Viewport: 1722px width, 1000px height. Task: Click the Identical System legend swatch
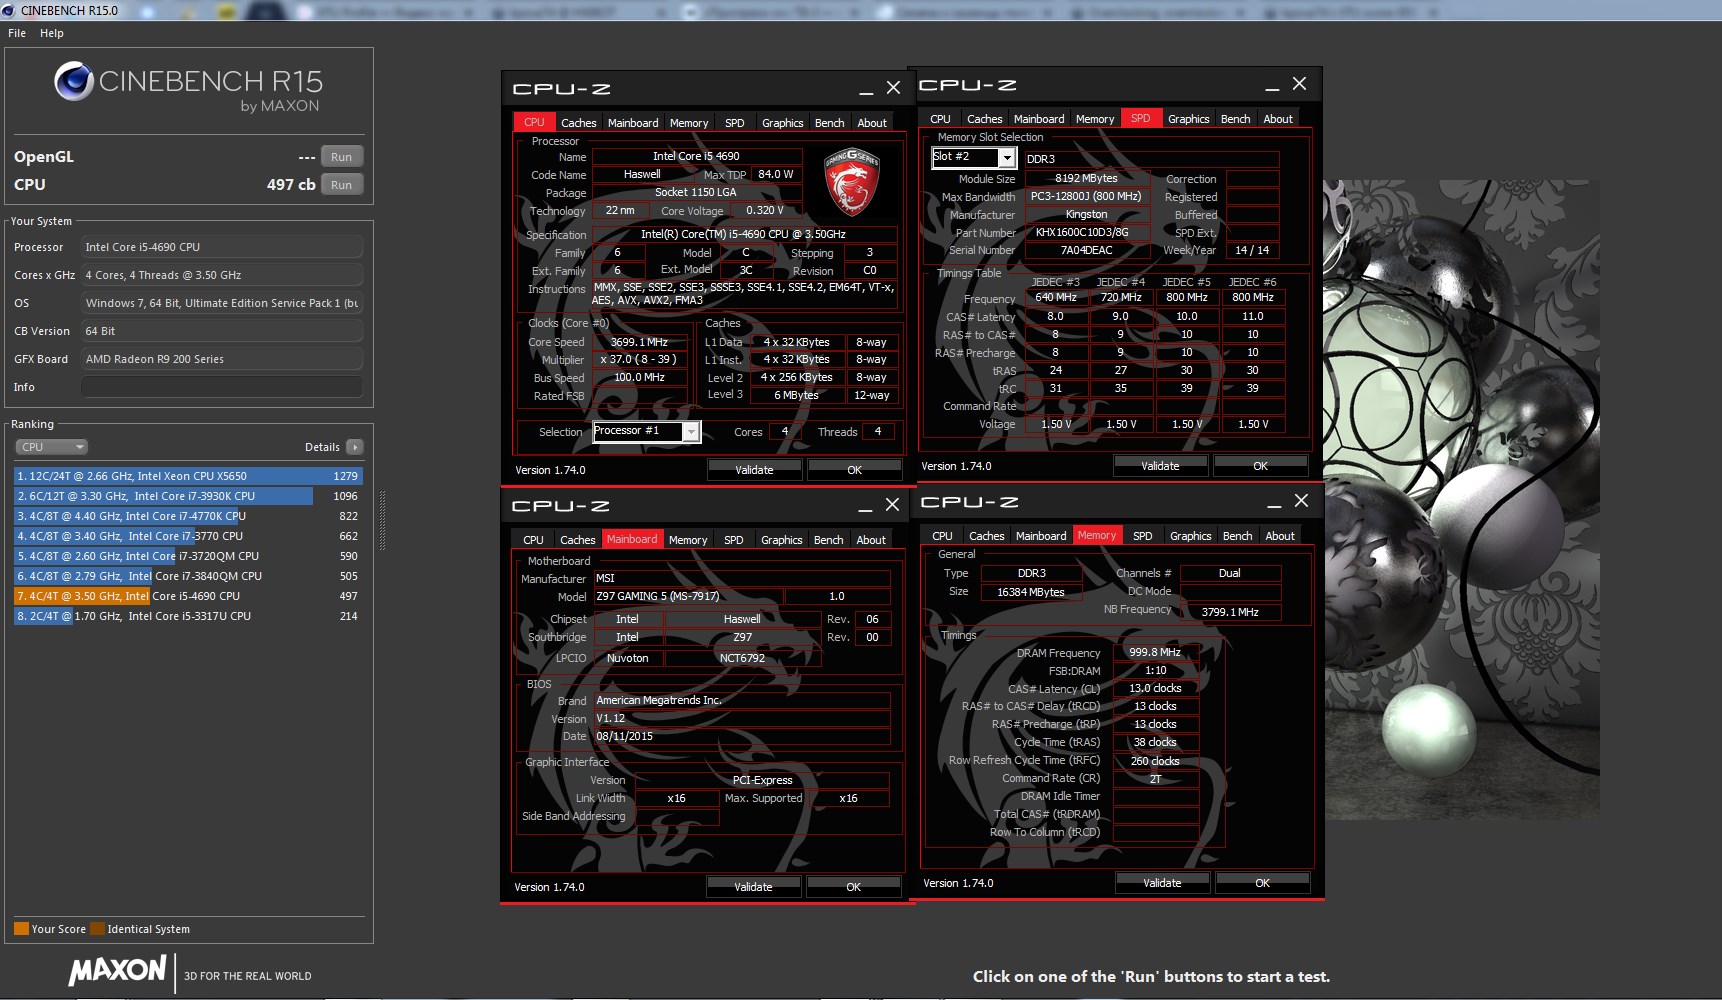(x=97, y=929)
